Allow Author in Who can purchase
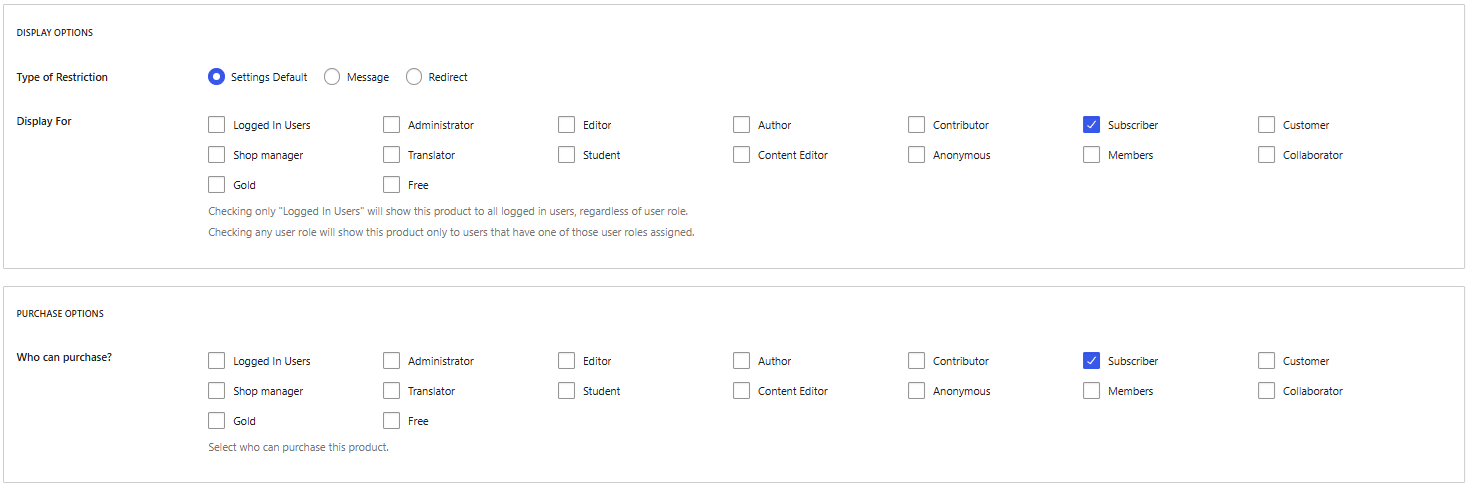The width and height of the screenshot is (1470, 486). pyautogui.click(x=741, y=361)
